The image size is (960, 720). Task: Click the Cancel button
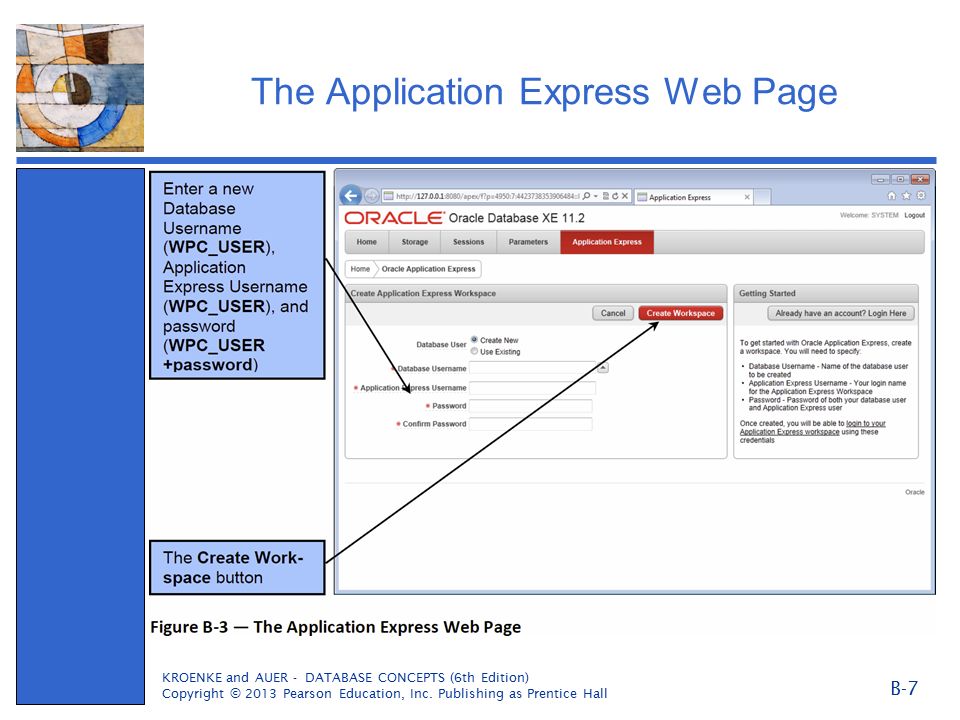pyautogui.click(x=613, y=313)
